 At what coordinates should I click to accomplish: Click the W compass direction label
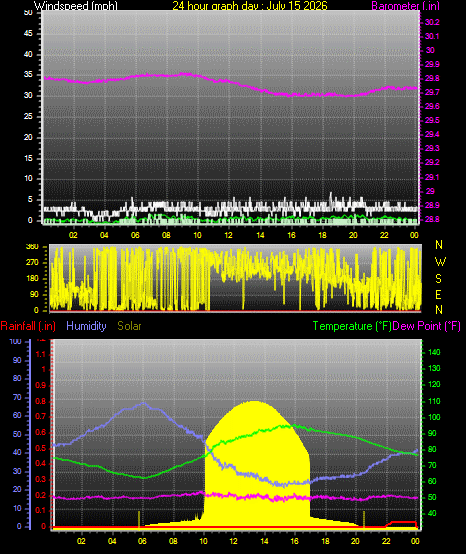pos(440,262)
